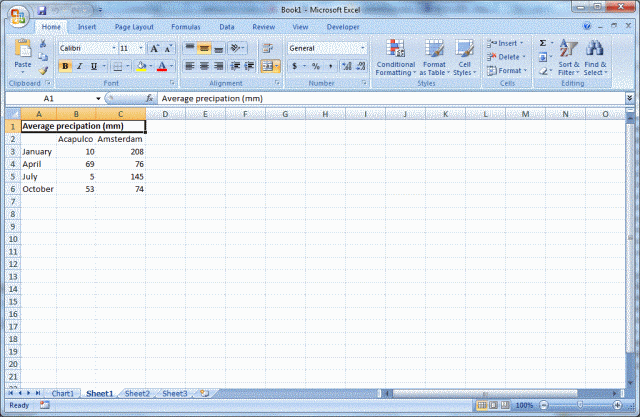
Task: Toggle Center horizontal alignment
Action: tap(204, 66)
